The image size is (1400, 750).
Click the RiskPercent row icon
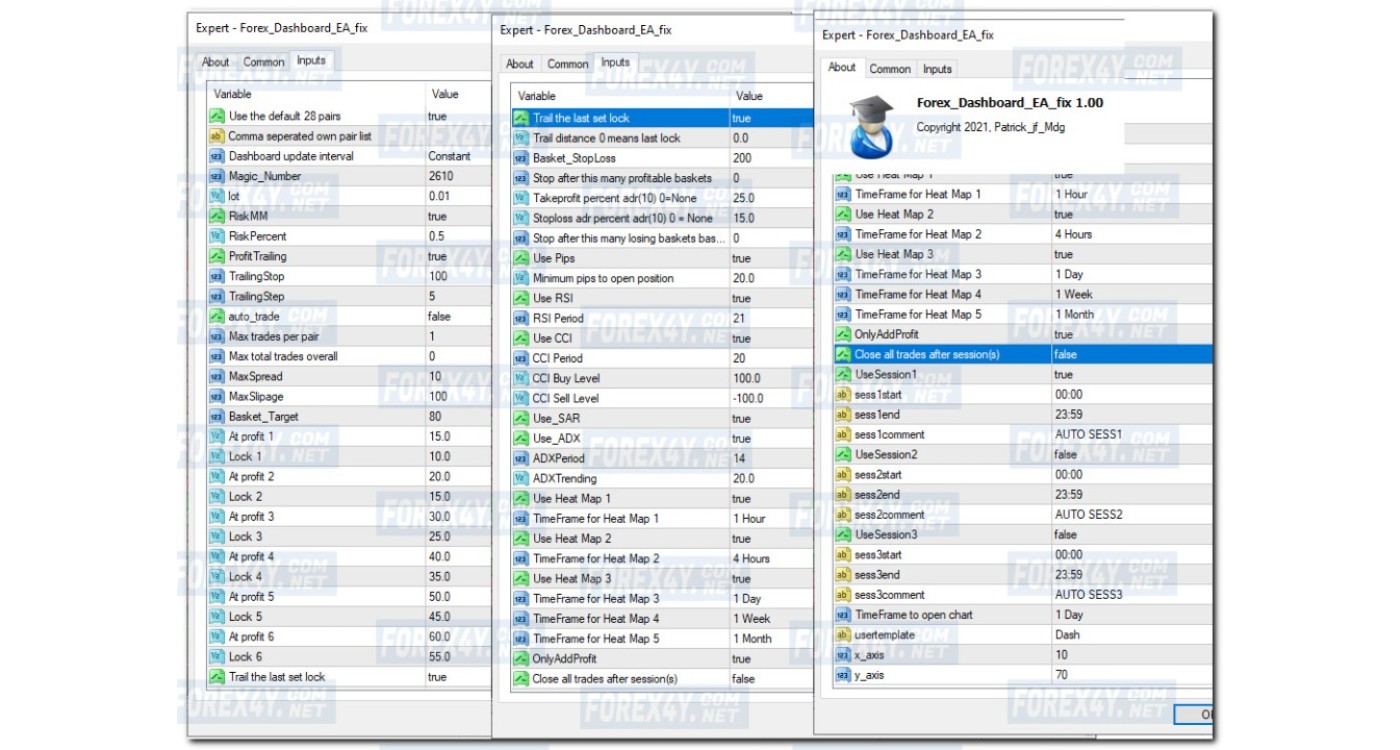point(216,236)
